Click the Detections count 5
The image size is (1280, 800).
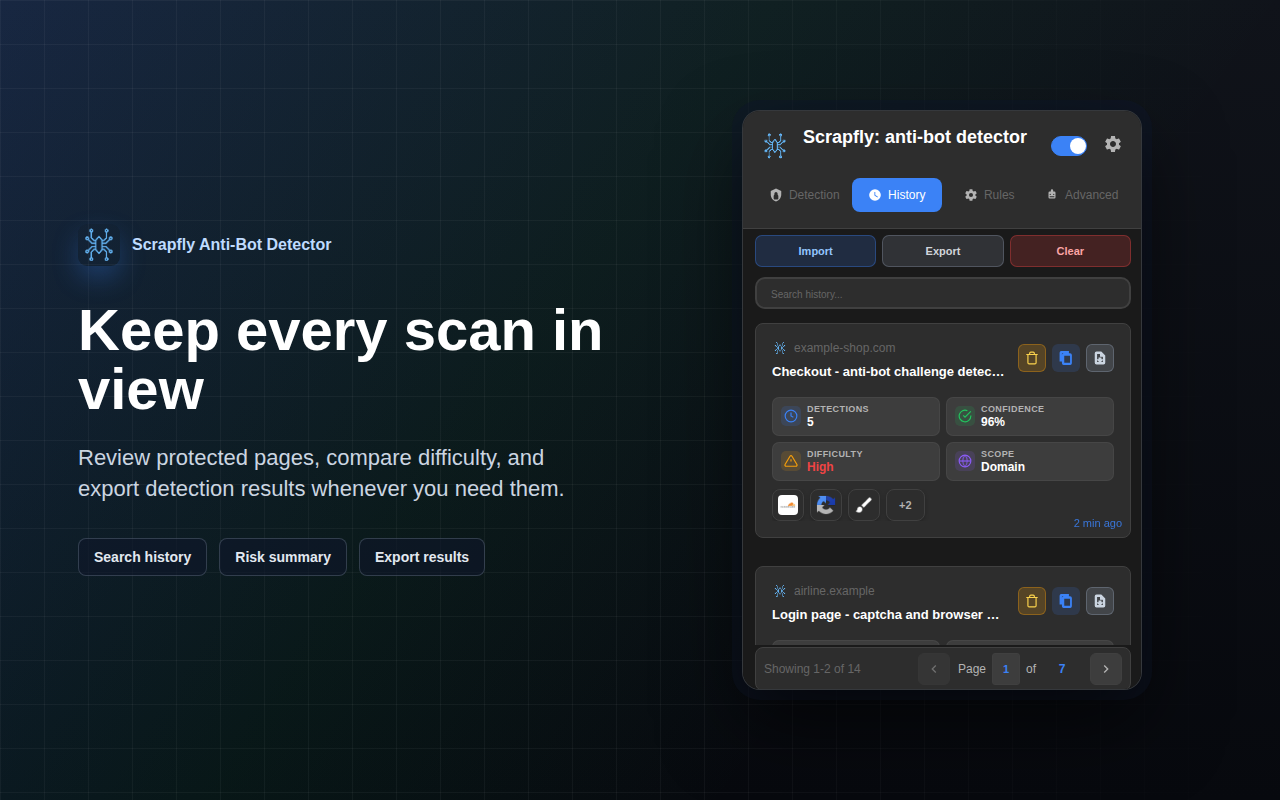pyautogui.click(x=810, y=422)
